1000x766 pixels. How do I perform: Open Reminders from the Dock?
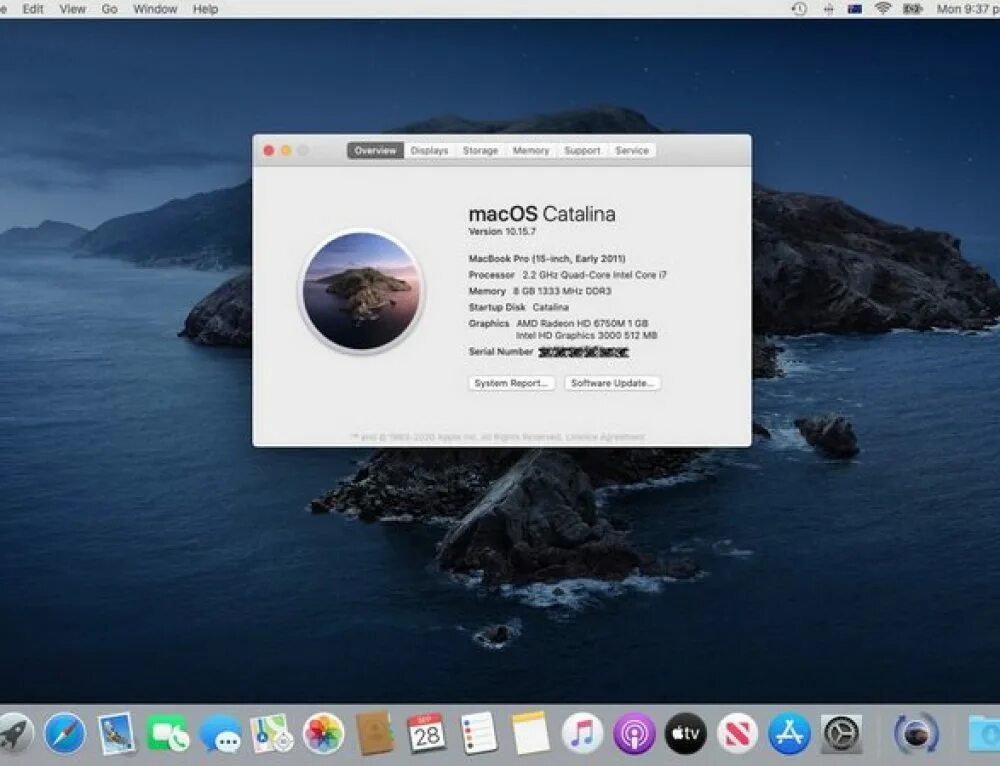coord(478,733)
